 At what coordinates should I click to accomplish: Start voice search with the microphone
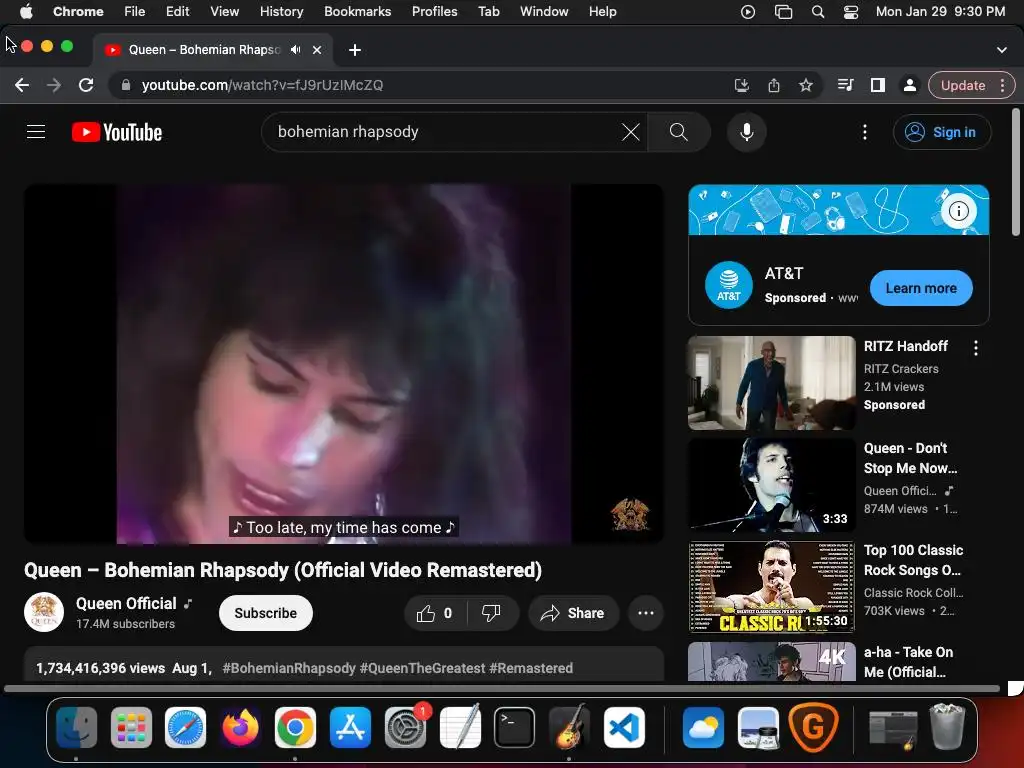[746, 132]
